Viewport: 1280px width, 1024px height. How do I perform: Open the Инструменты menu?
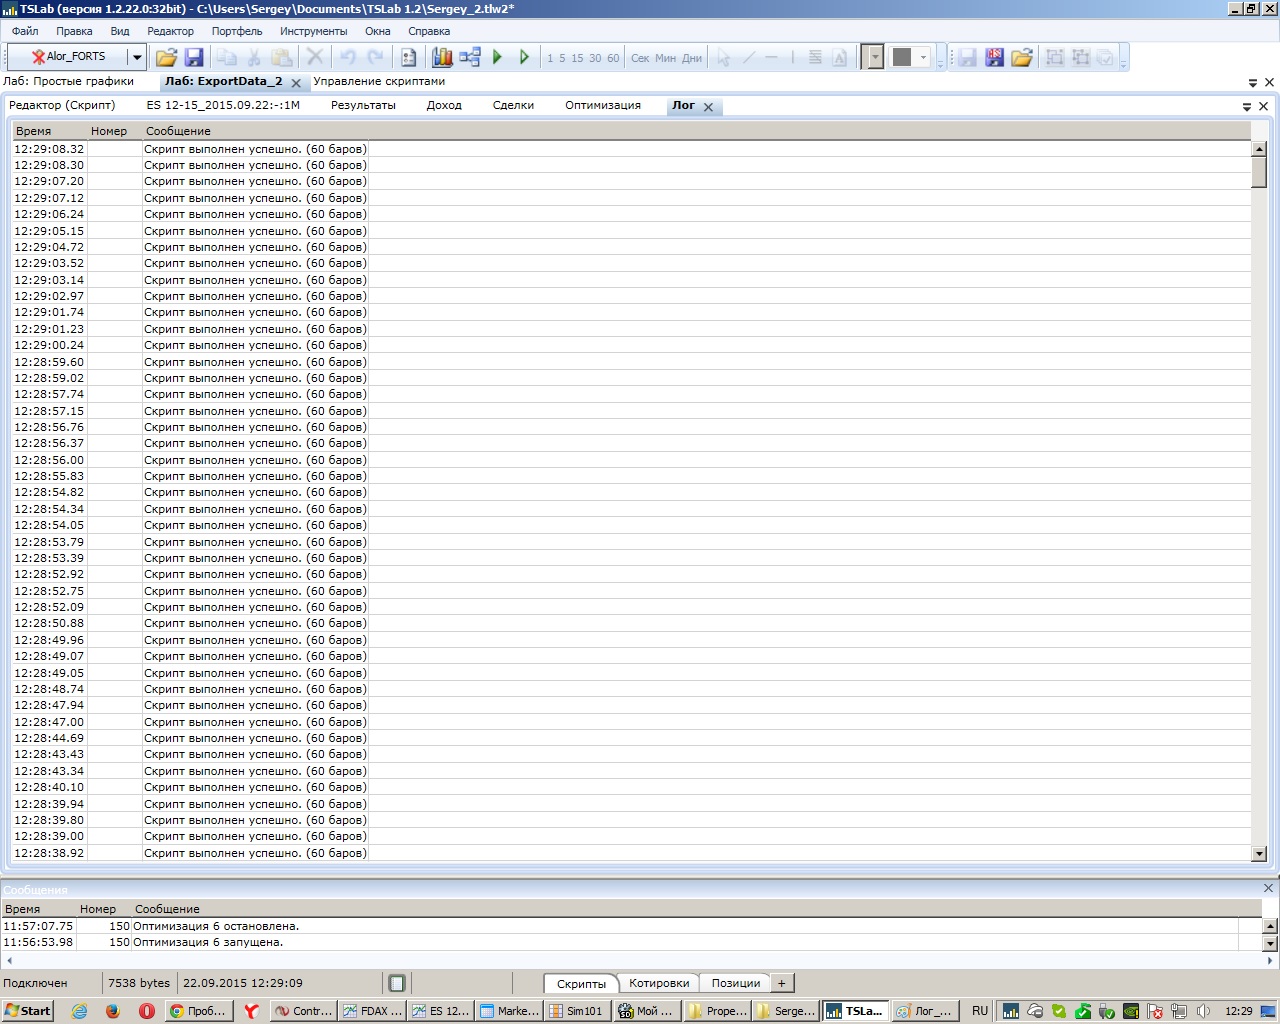(314, 31)
